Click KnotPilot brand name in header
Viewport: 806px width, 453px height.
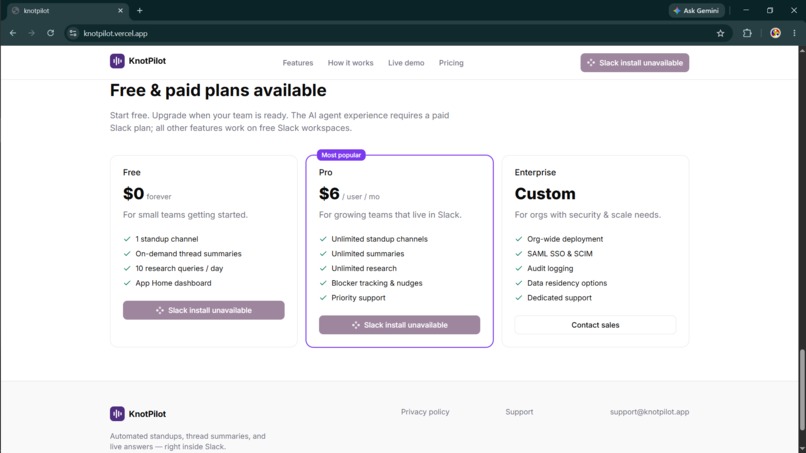(147, 61)
